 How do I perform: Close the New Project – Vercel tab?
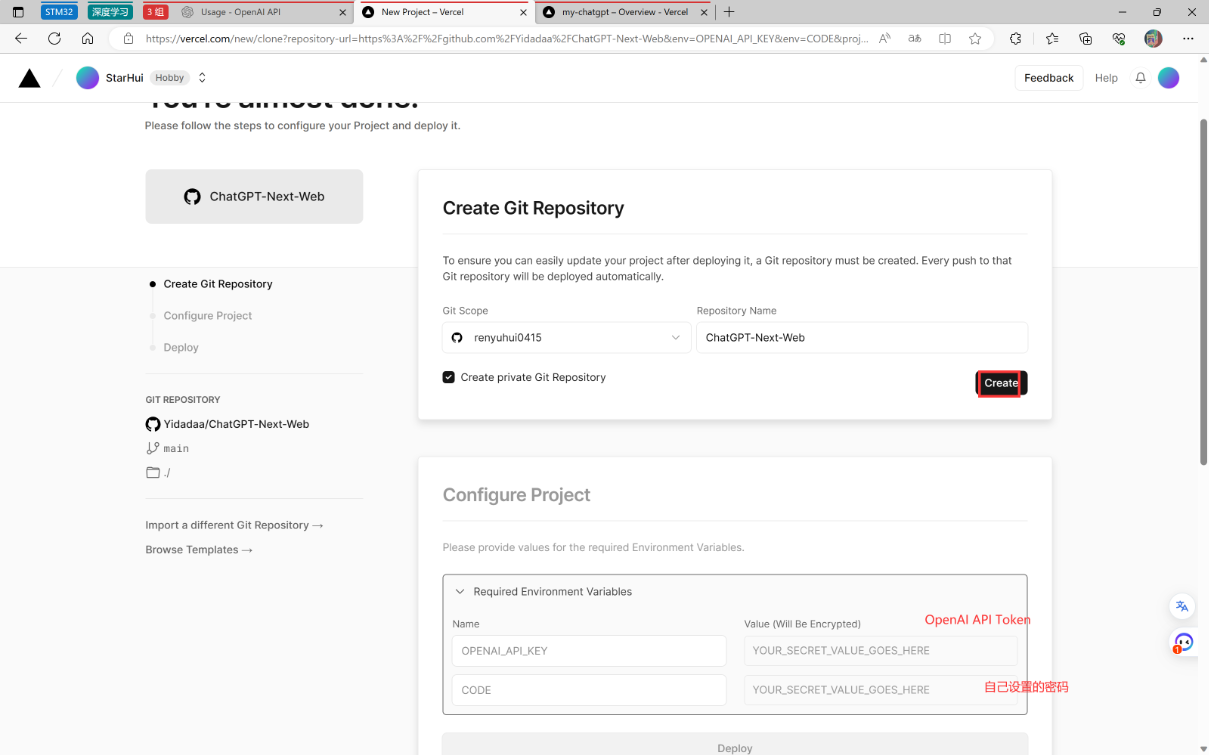(523, 12)
